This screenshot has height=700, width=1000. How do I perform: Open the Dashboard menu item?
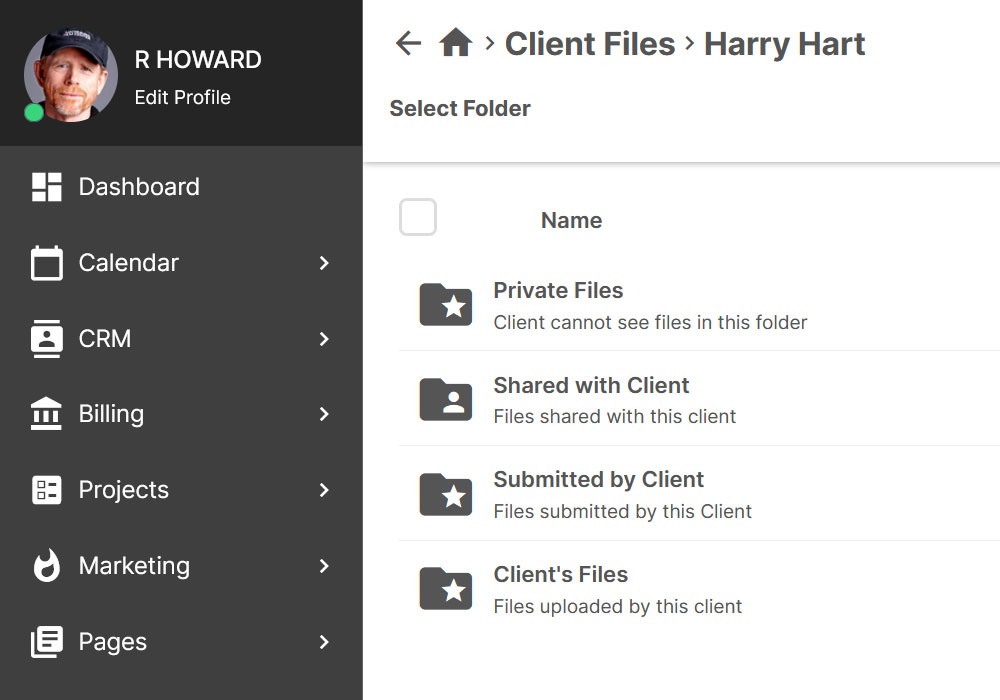[139, 187]
